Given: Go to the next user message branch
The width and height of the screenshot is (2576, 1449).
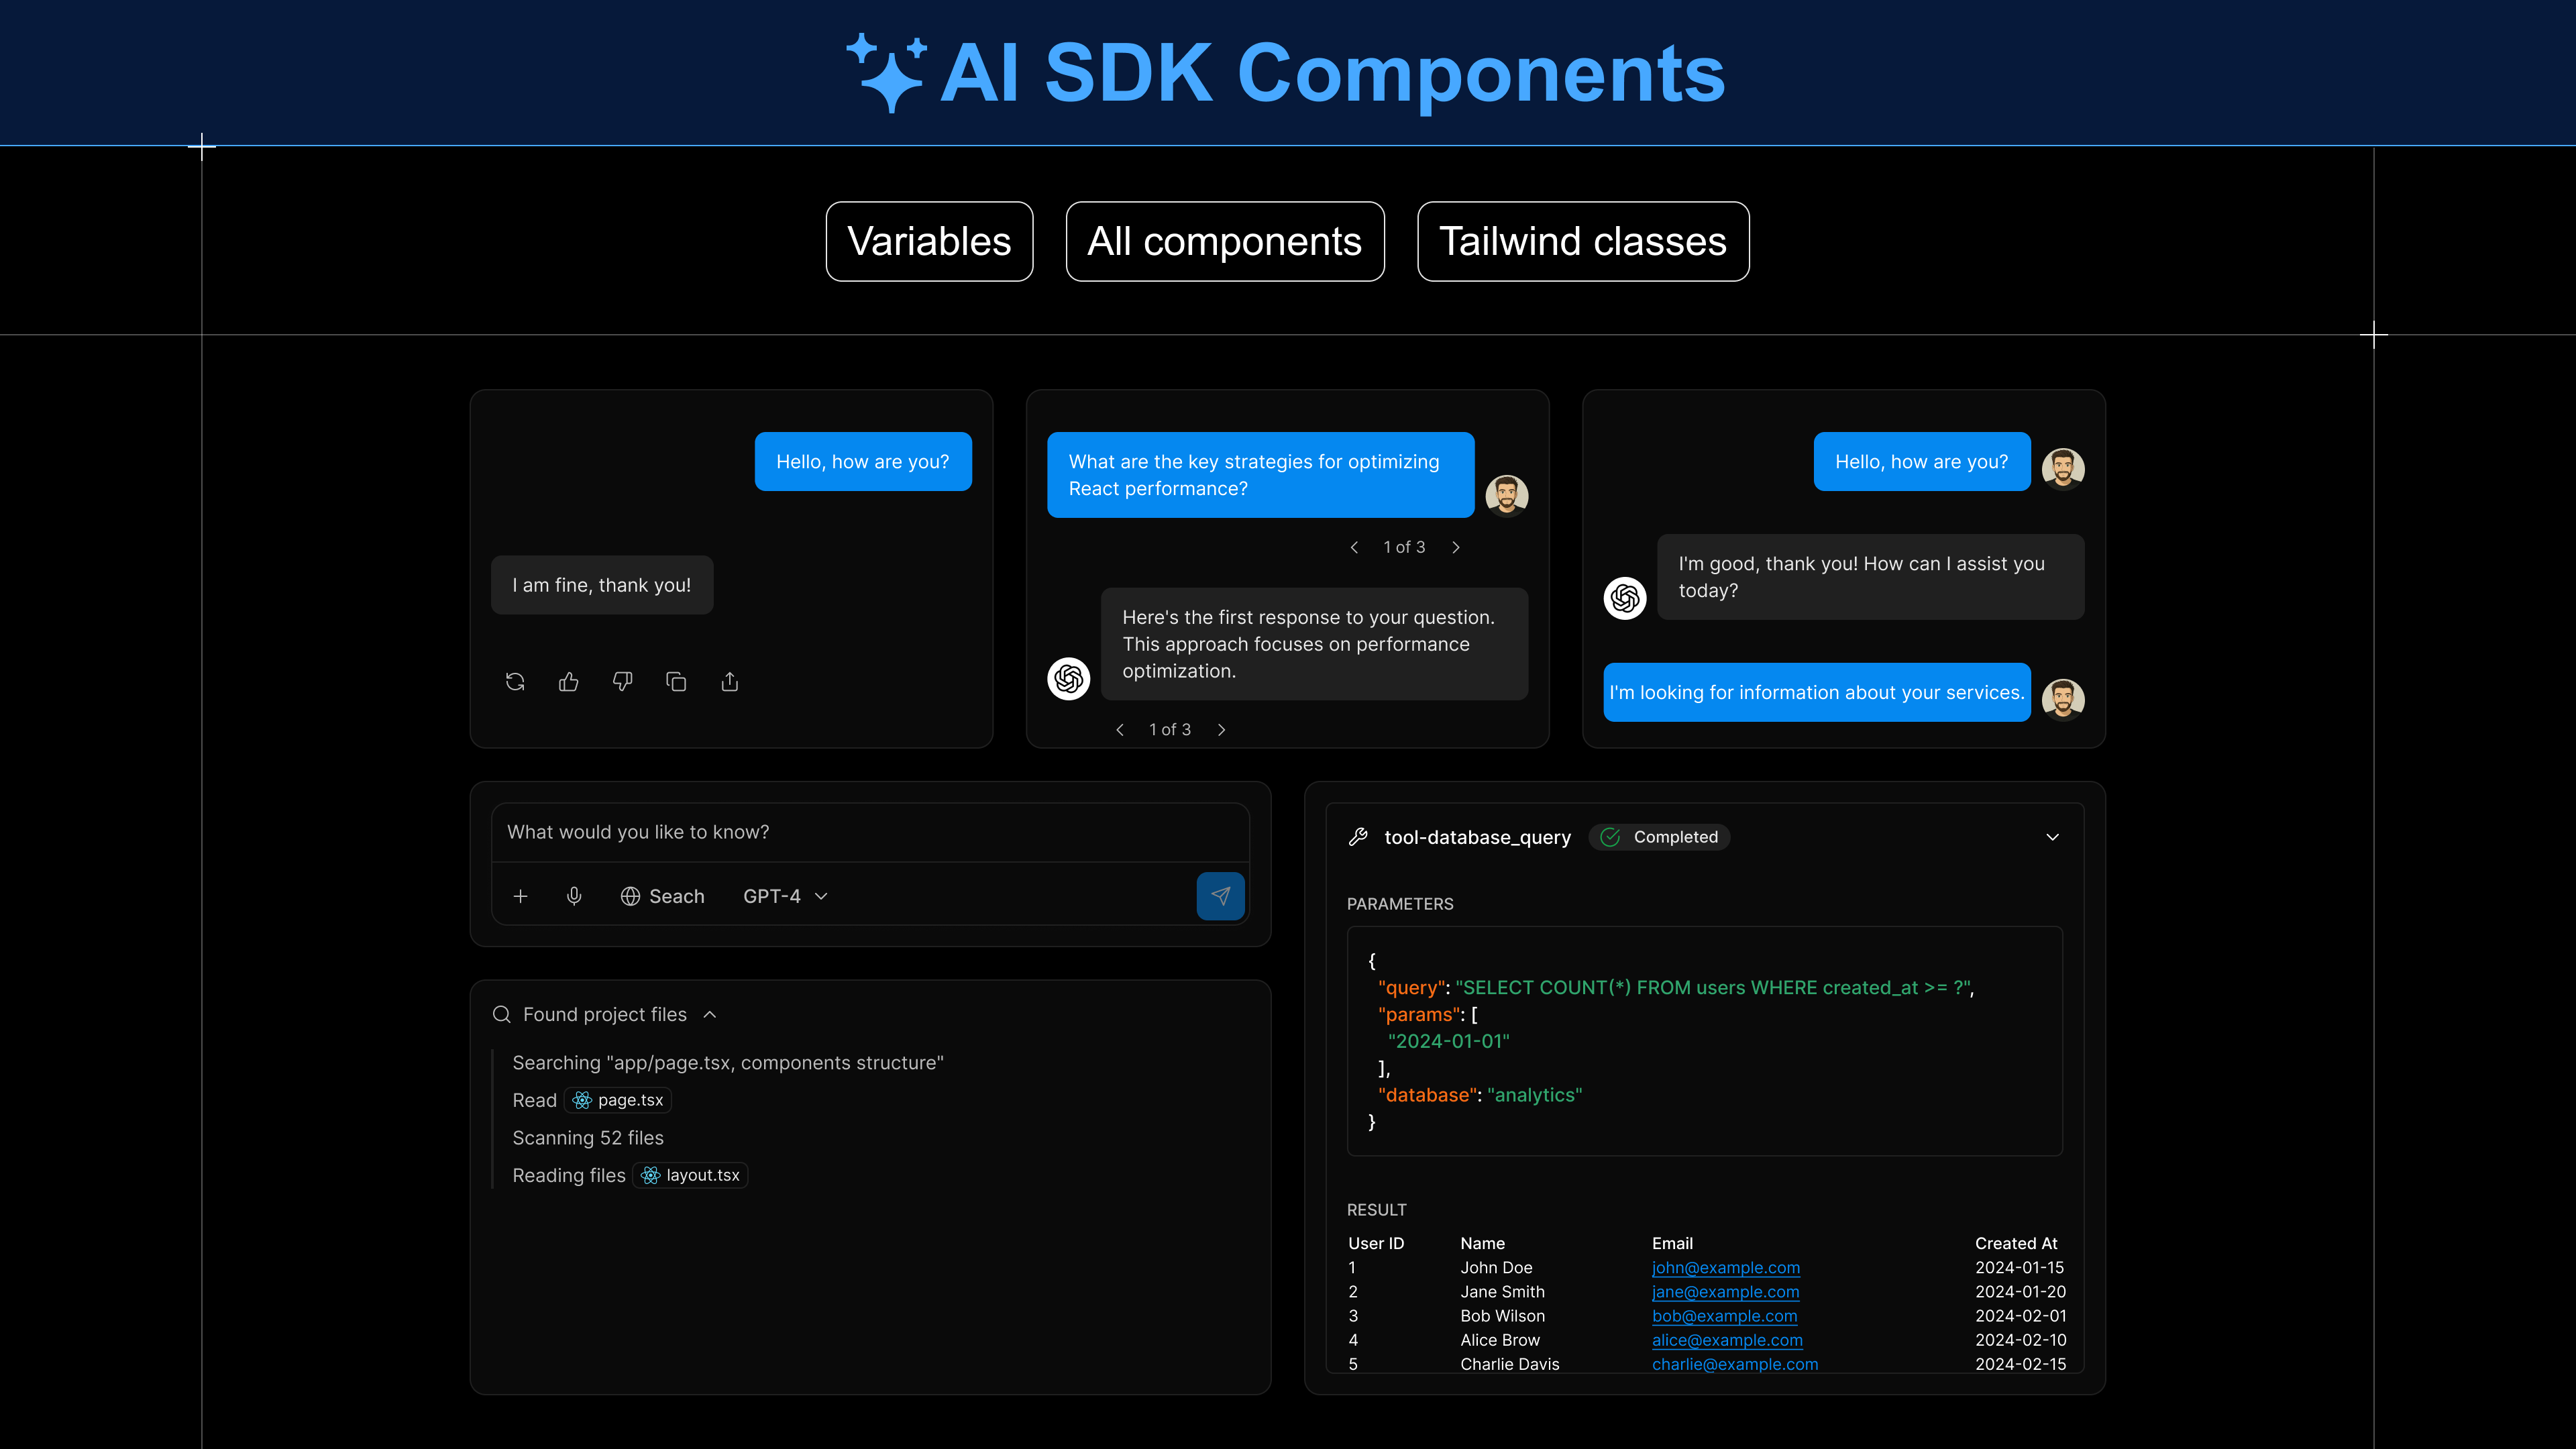Looking at the screenshot, I should pyautogui.click(x=1456, y=547).
